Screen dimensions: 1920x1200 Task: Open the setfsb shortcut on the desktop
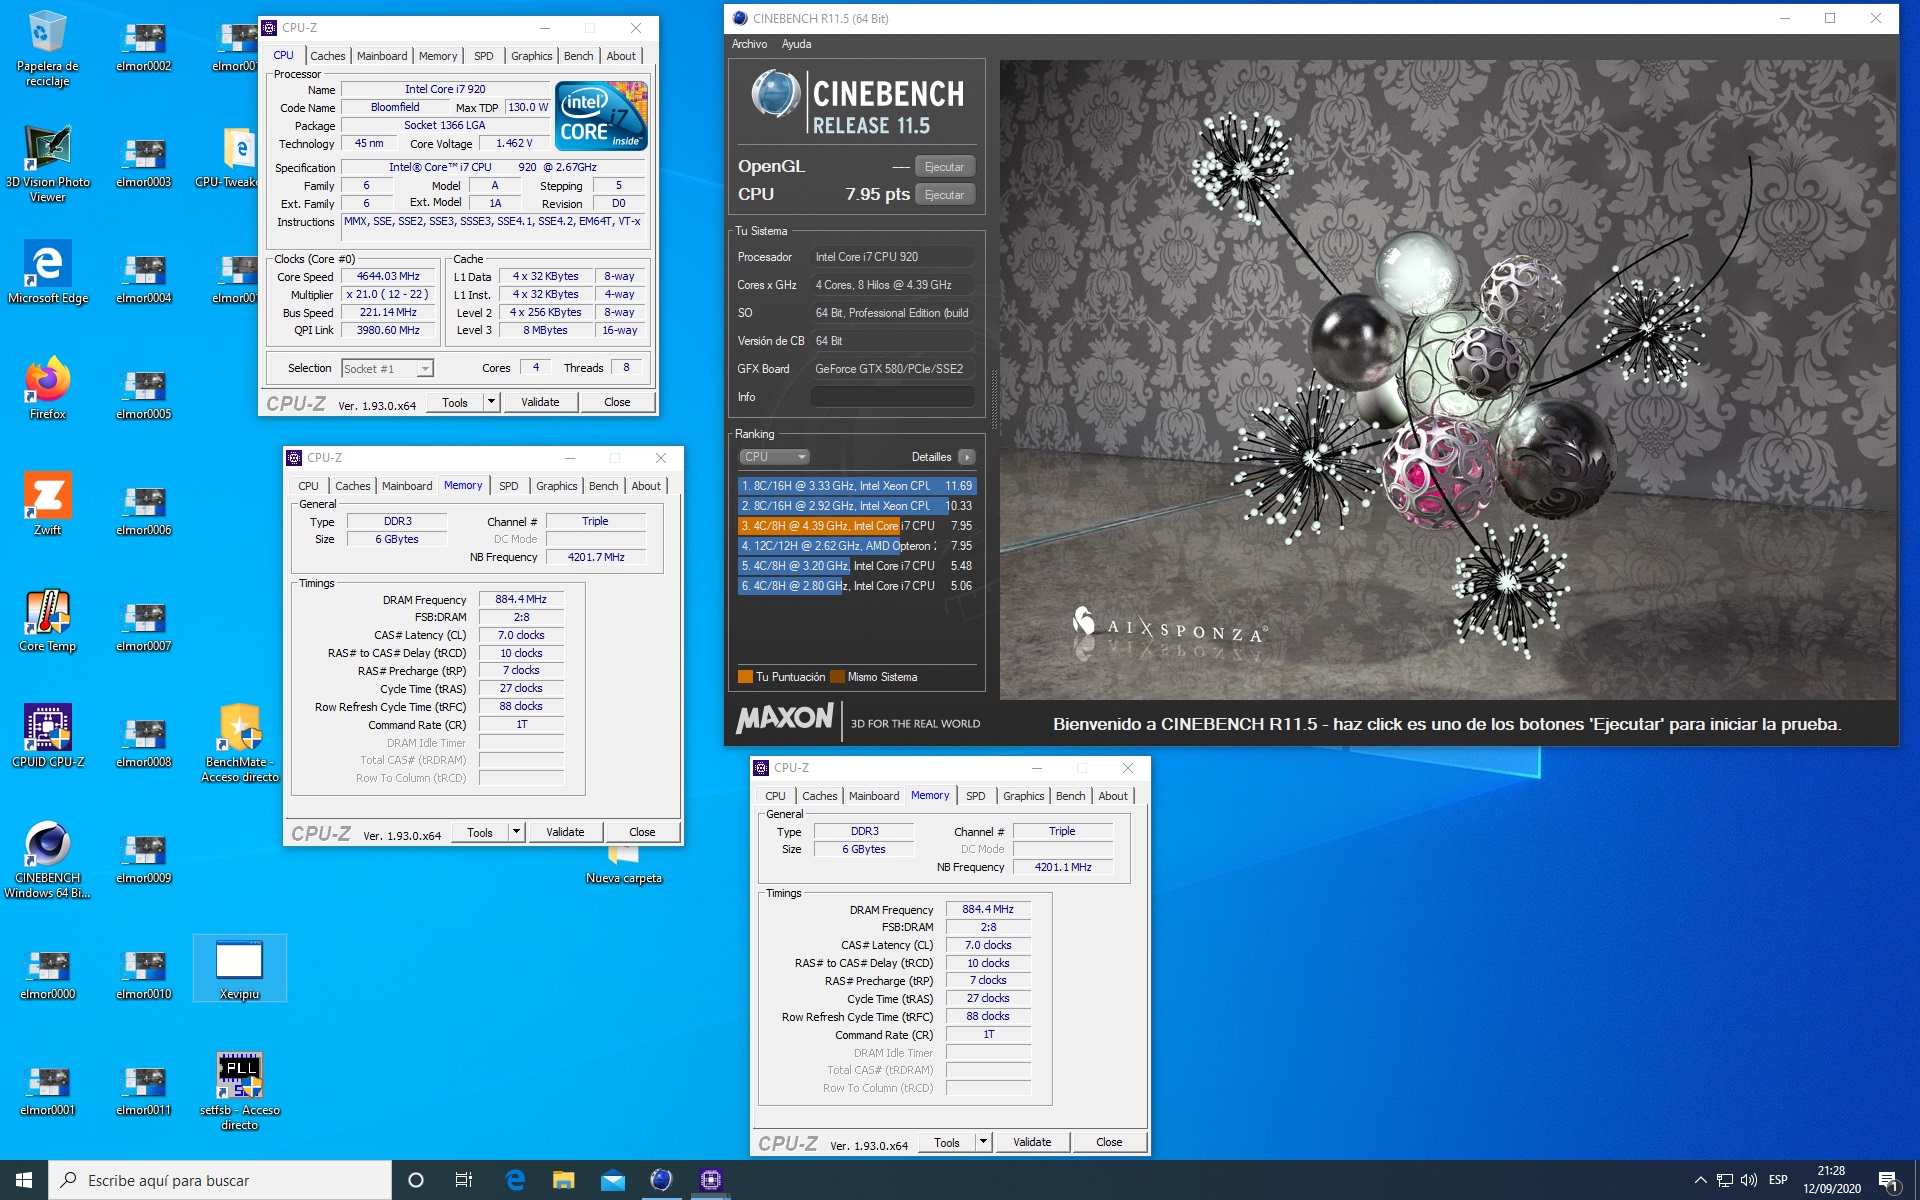click(x=240, y=1092)
